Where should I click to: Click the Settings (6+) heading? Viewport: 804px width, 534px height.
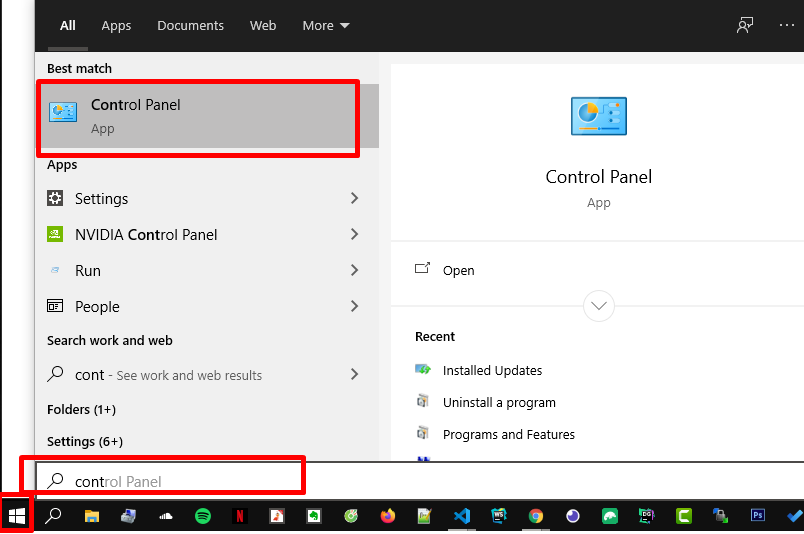[85, 441]
